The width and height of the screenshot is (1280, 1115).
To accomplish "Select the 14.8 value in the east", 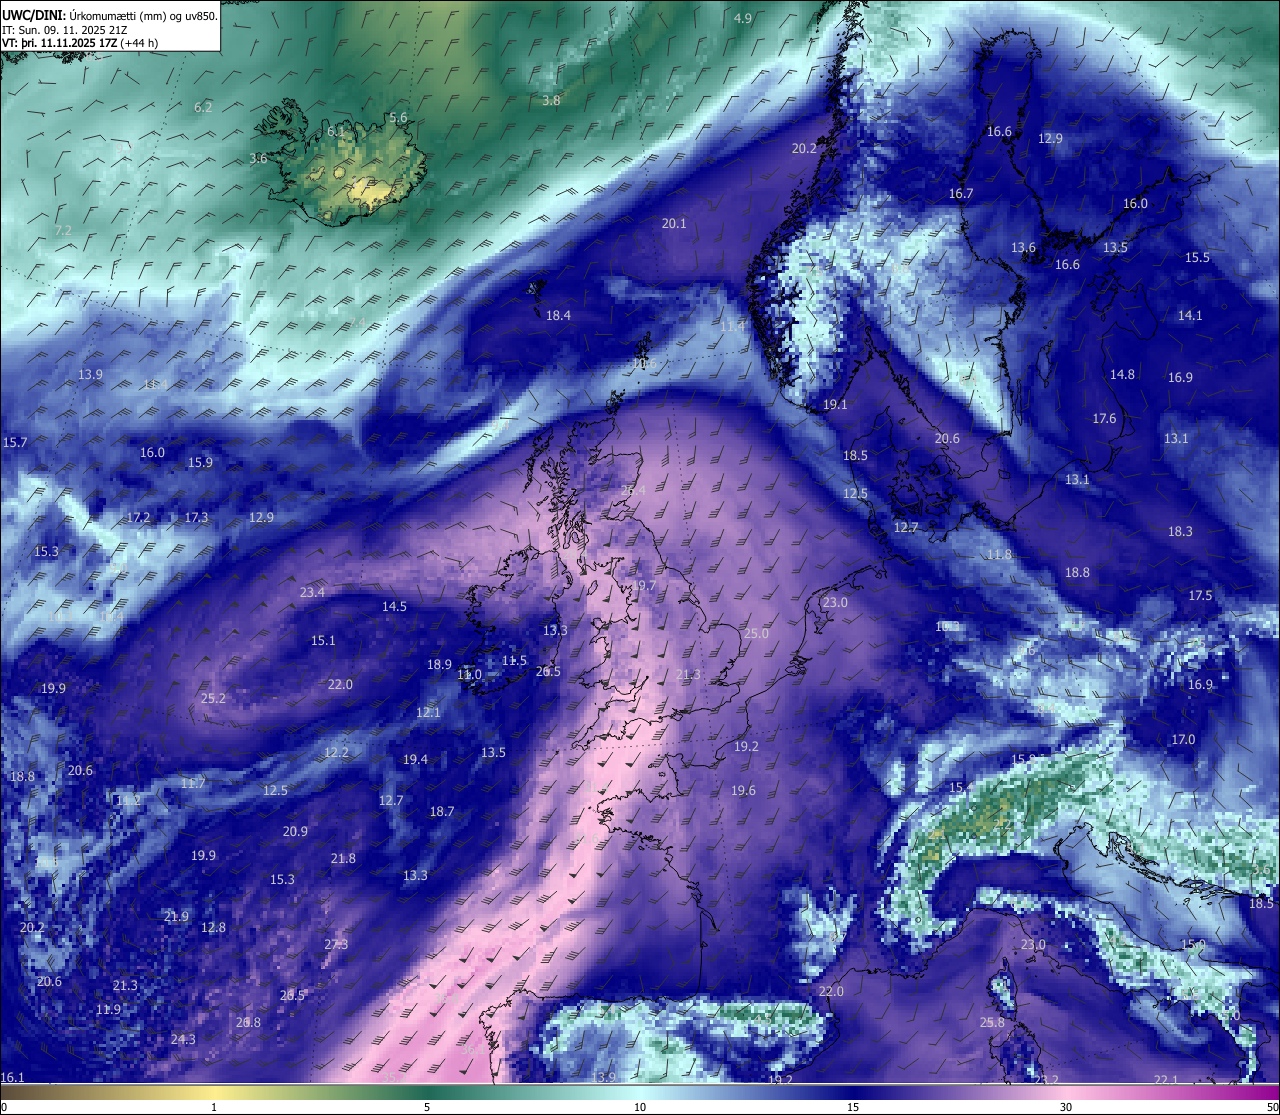I will (1122, 375).
